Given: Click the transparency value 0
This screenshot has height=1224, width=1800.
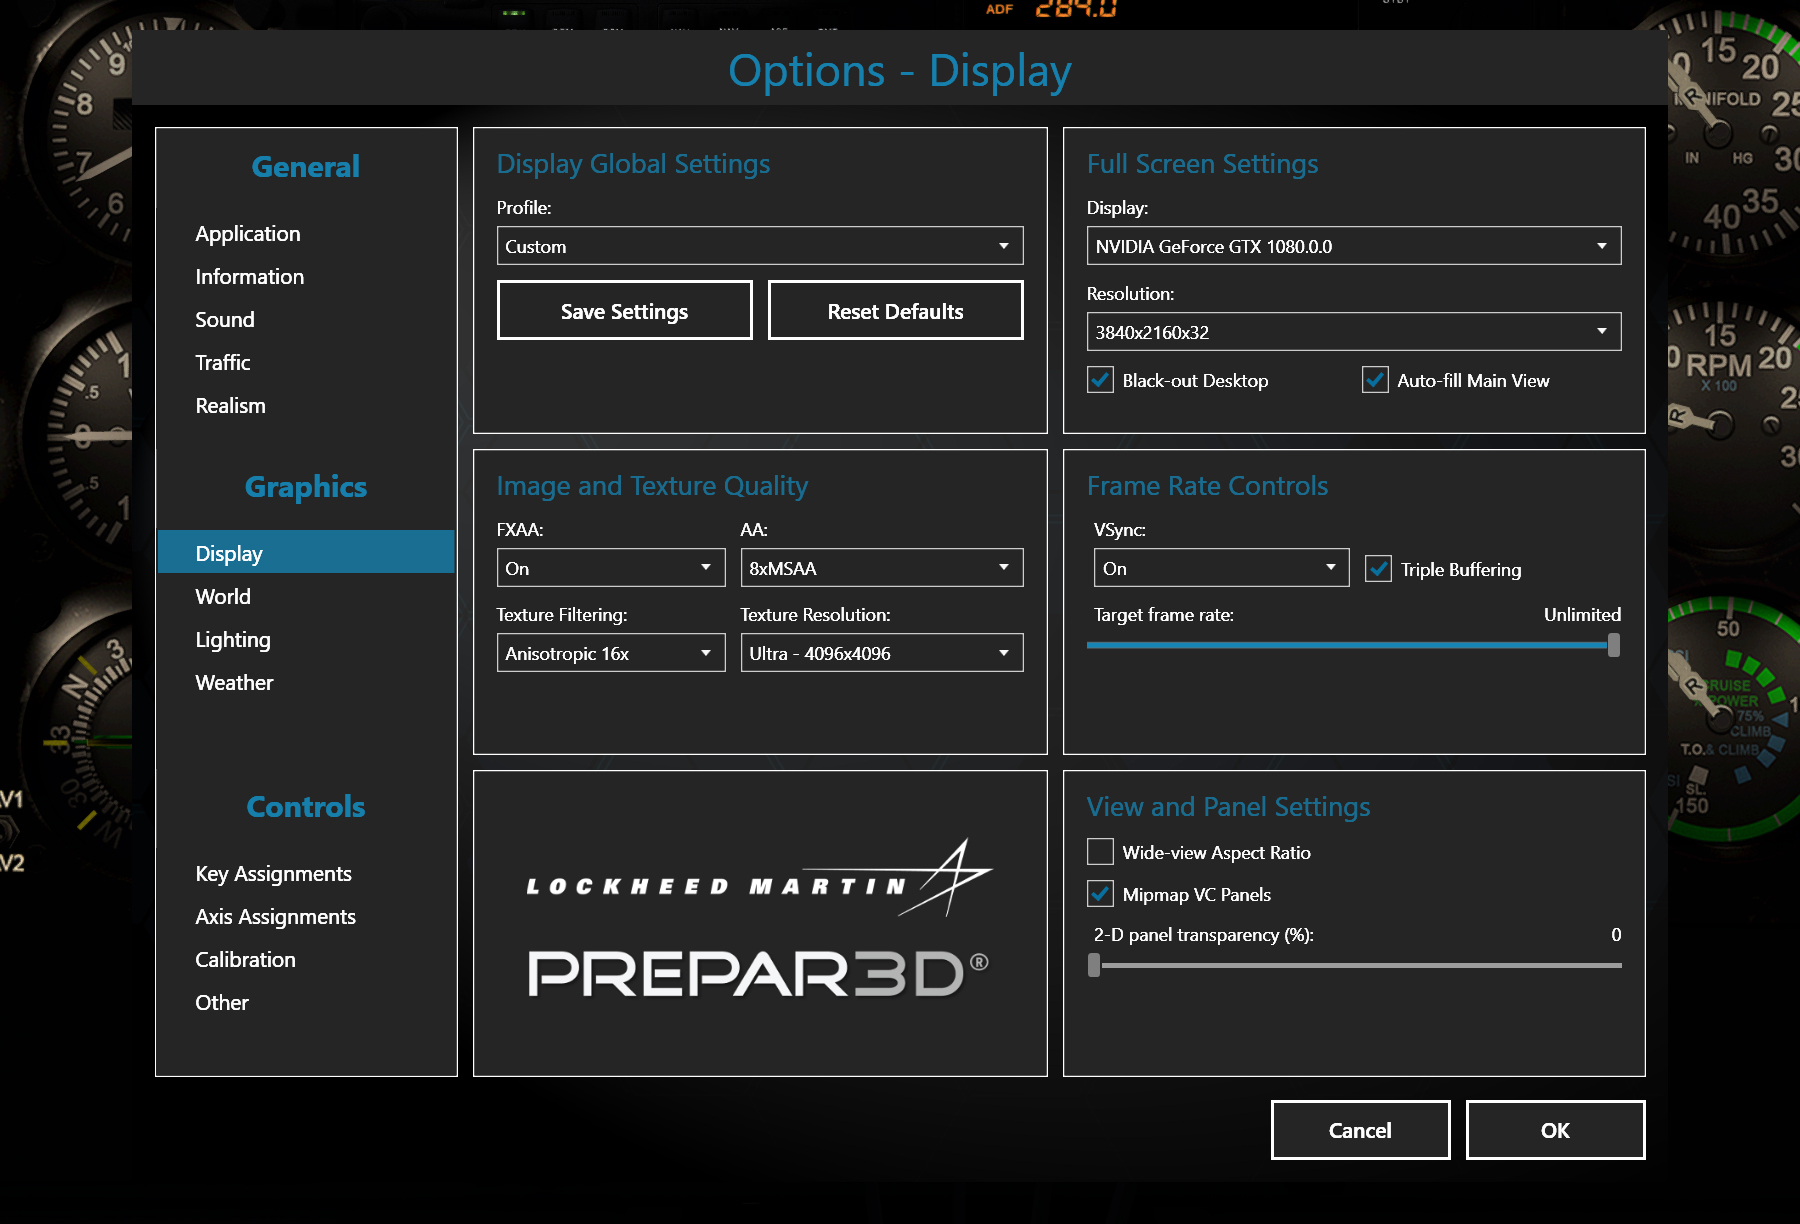Looking at the screenshot, I should click(1616, 935).
